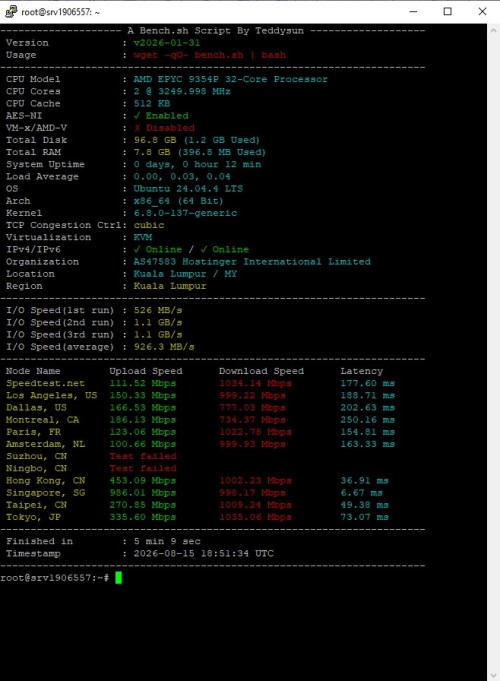The width and height of the screenshot is (500, 681).
Task: Click the Speedtest.net node row name
Action: (x=45, y=383)
